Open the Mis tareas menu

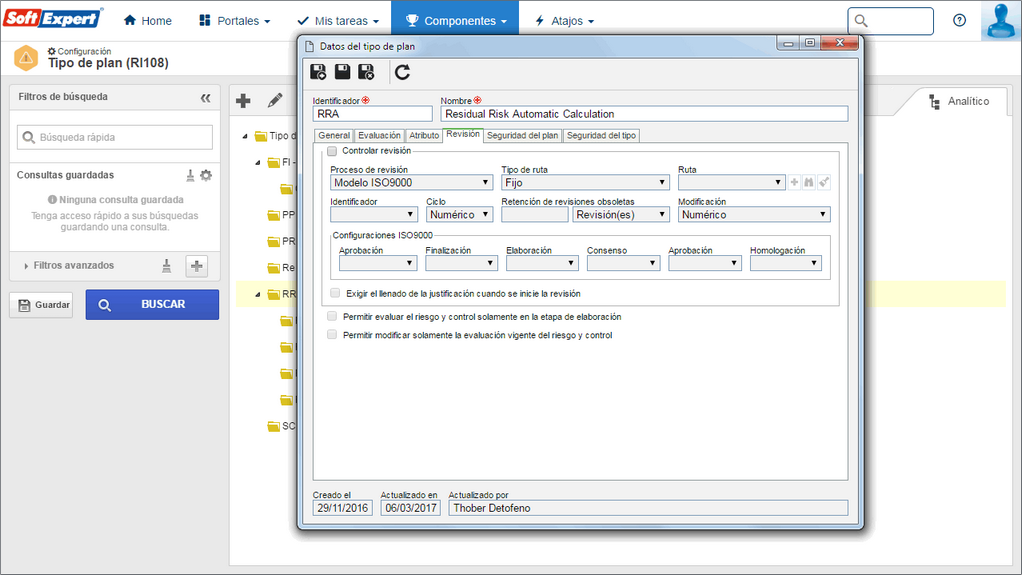[338, 21]
